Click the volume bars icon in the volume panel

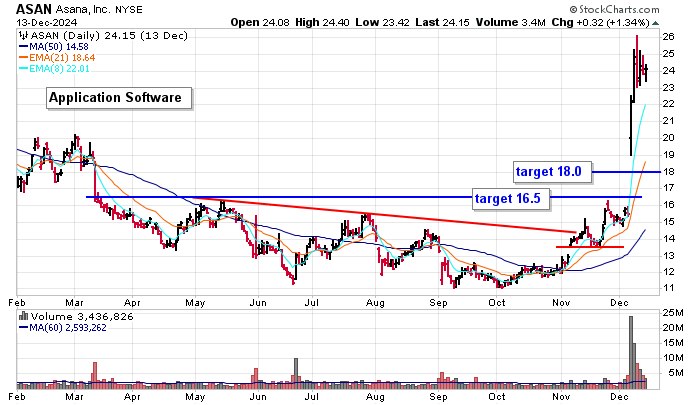coord(24,317)
